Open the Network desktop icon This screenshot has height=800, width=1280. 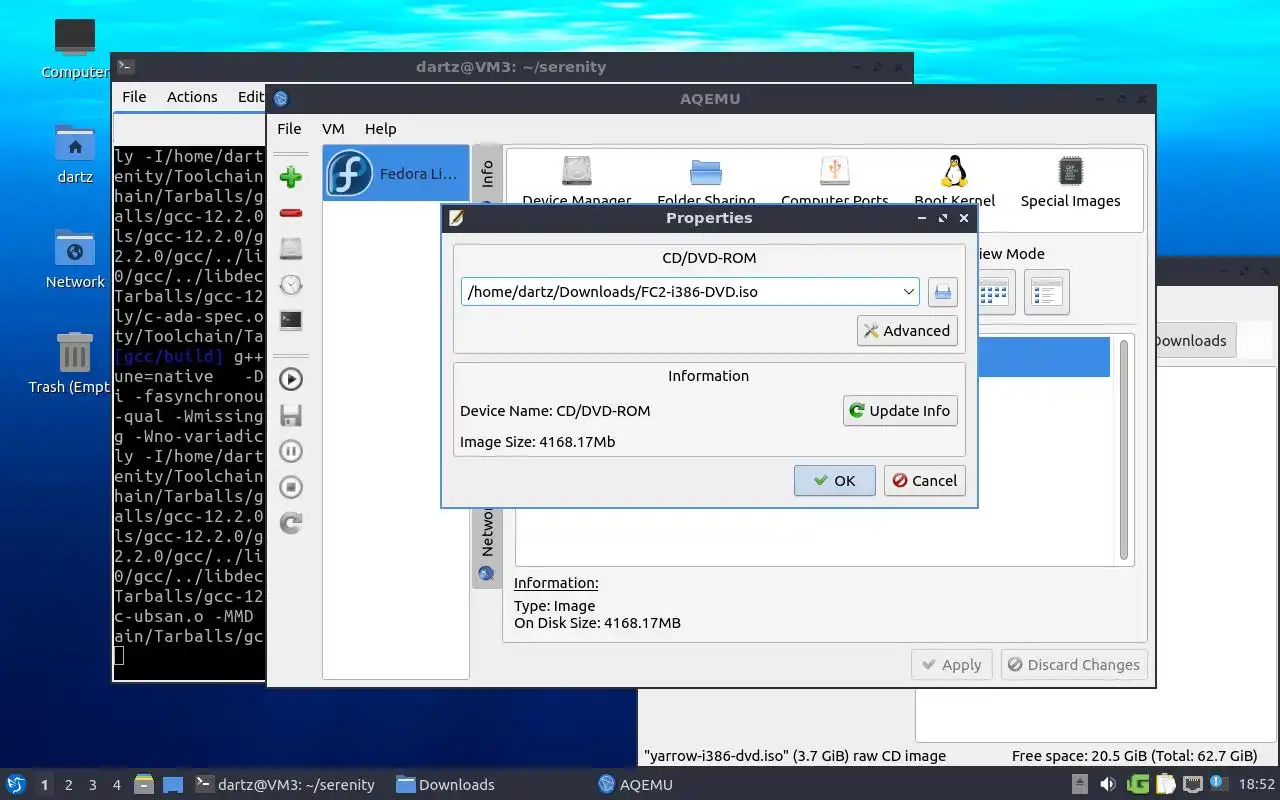coord(75,260)
